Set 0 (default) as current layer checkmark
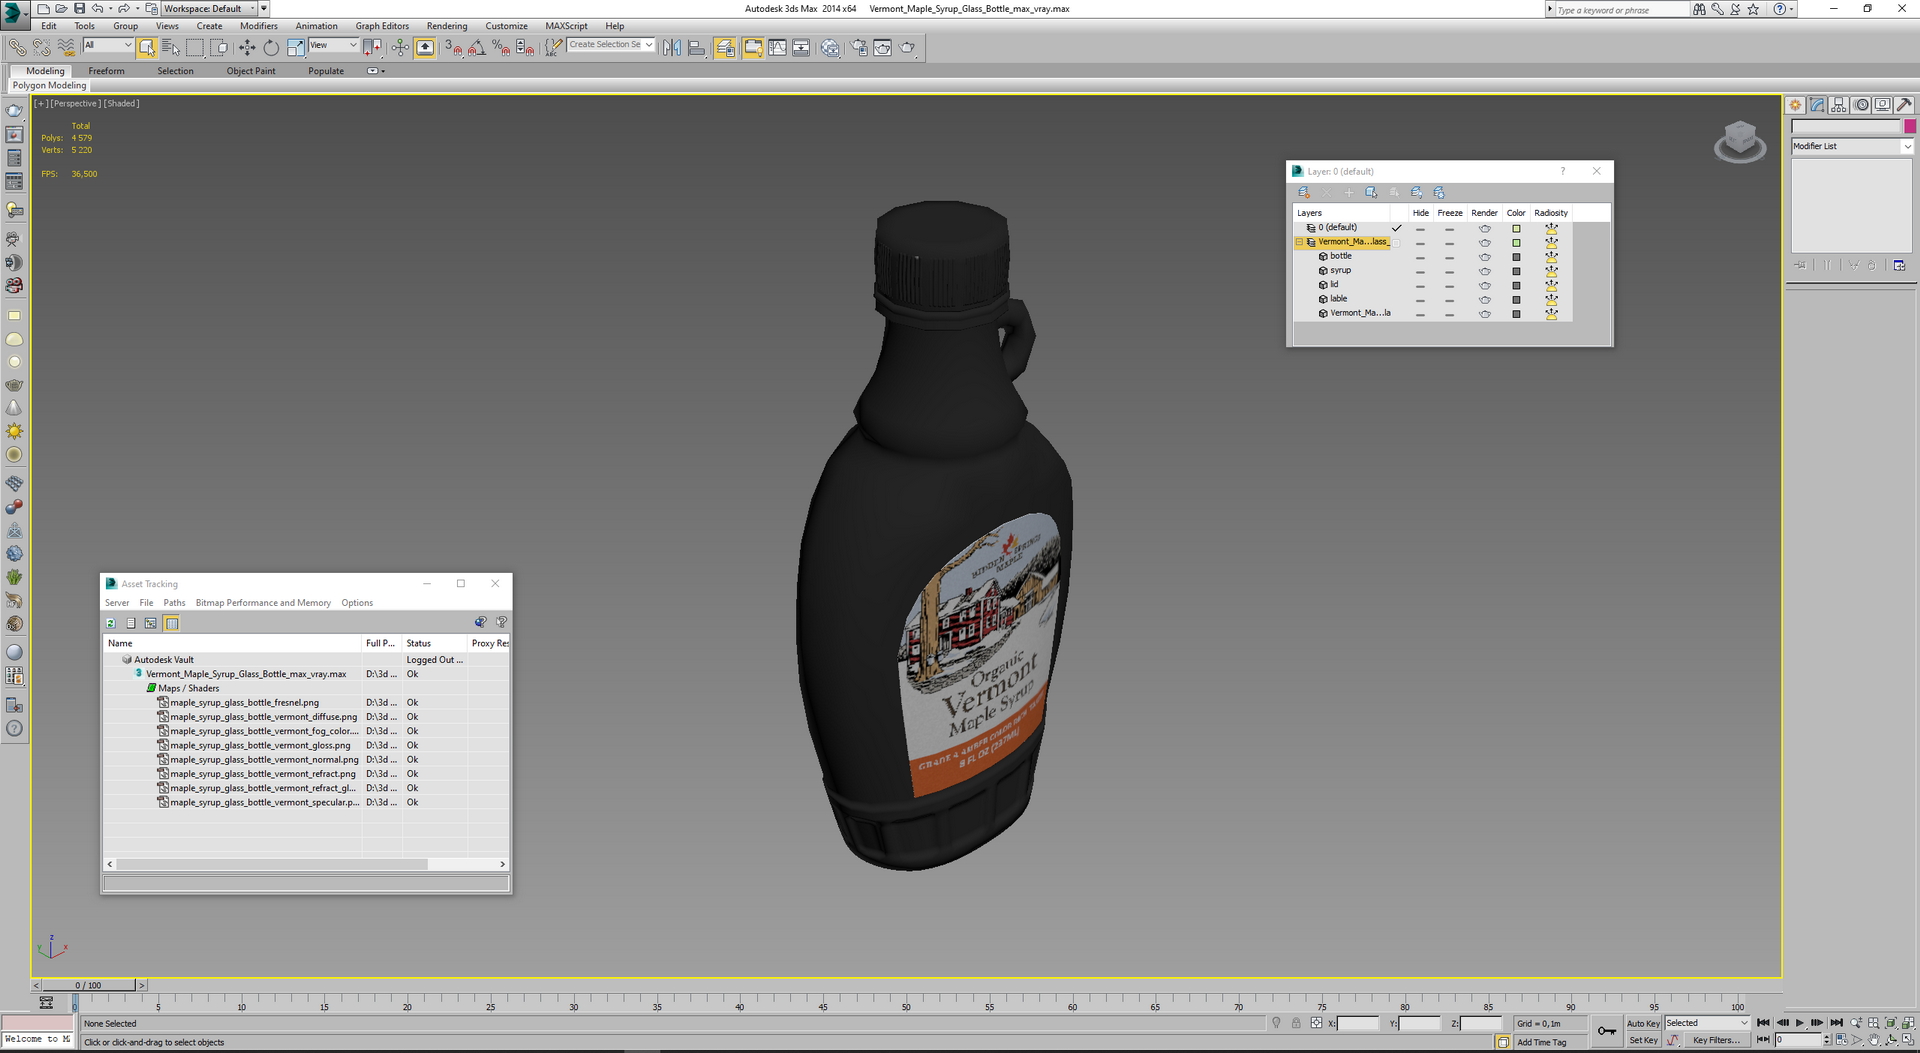The width and height of the screenshot is (1920, 1053). (x=1397, y=228)
